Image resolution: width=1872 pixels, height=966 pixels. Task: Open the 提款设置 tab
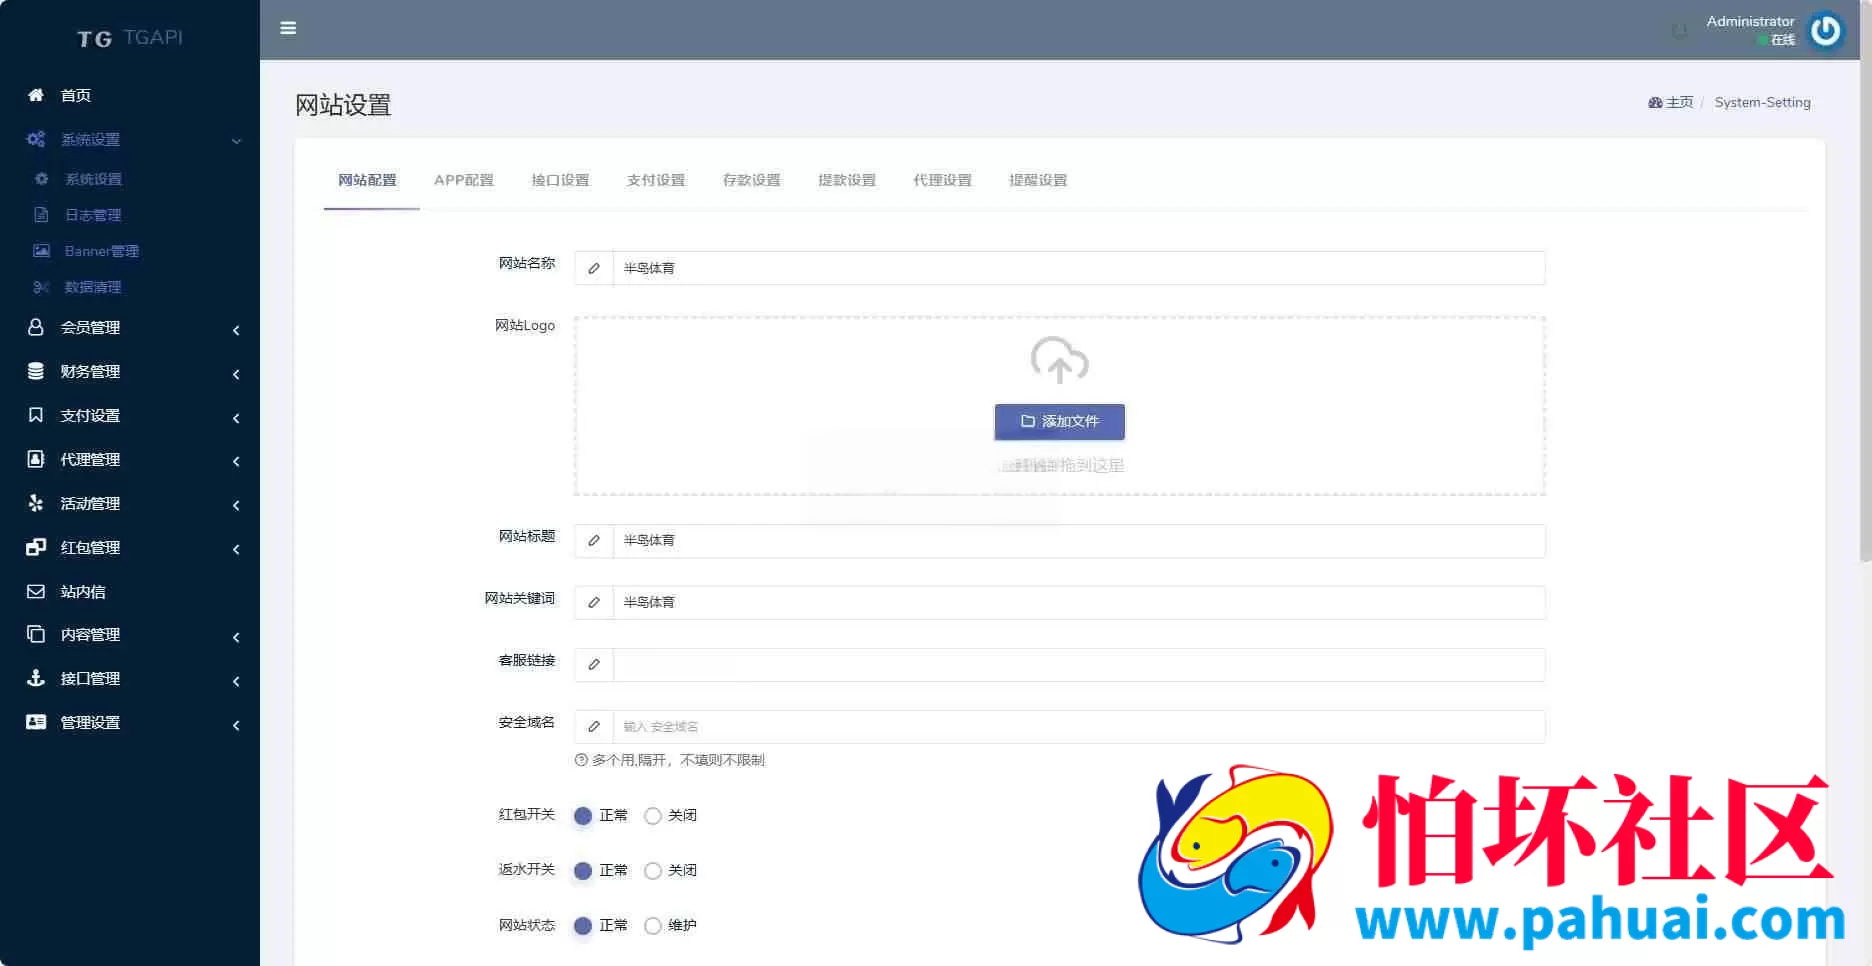847,180
